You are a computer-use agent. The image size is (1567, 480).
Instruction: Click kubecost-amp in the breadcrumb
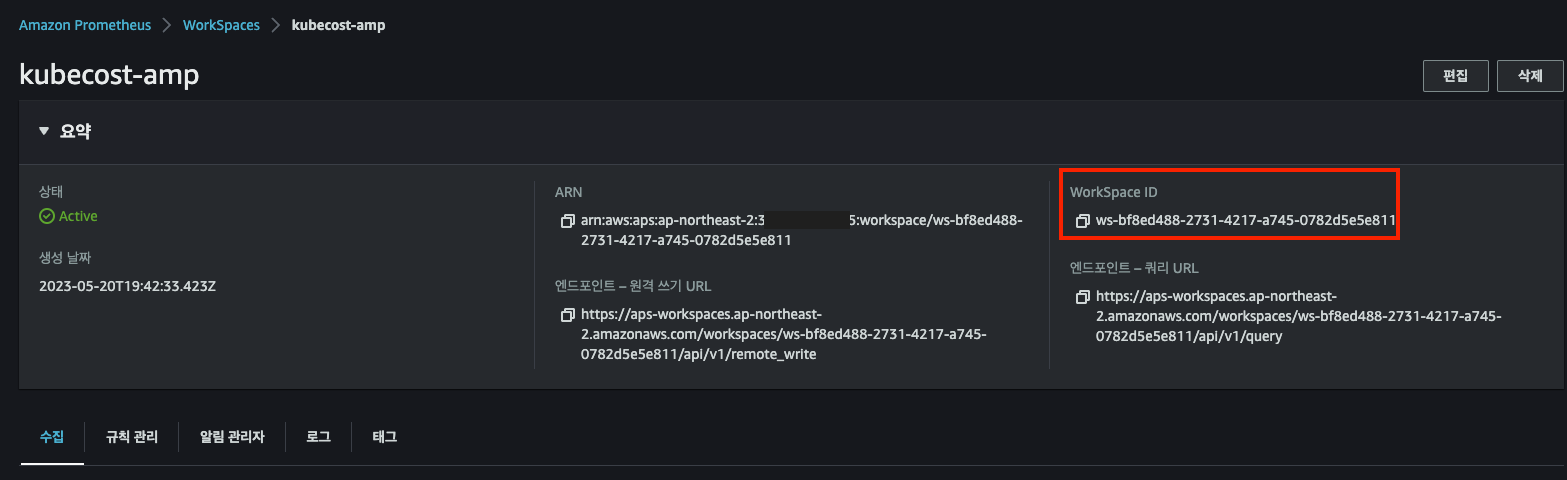click(338, 25)
